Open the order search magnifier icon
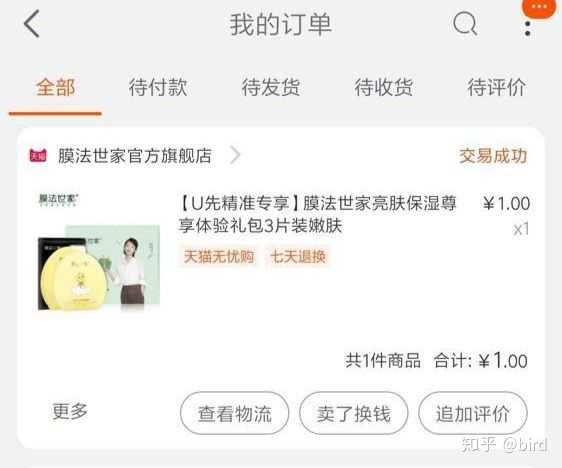This screenshot has height=468, width=562. [x=465, y=24]
